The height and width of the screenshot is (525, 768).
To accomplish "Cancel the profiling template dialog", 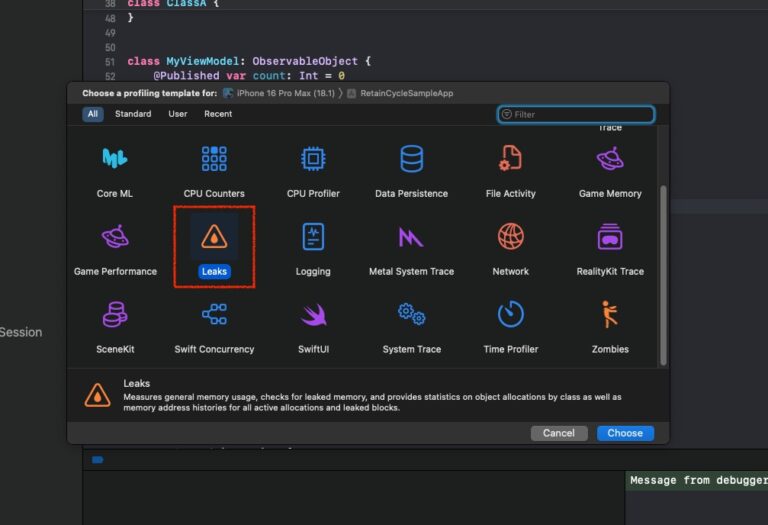I will (559, 433).
